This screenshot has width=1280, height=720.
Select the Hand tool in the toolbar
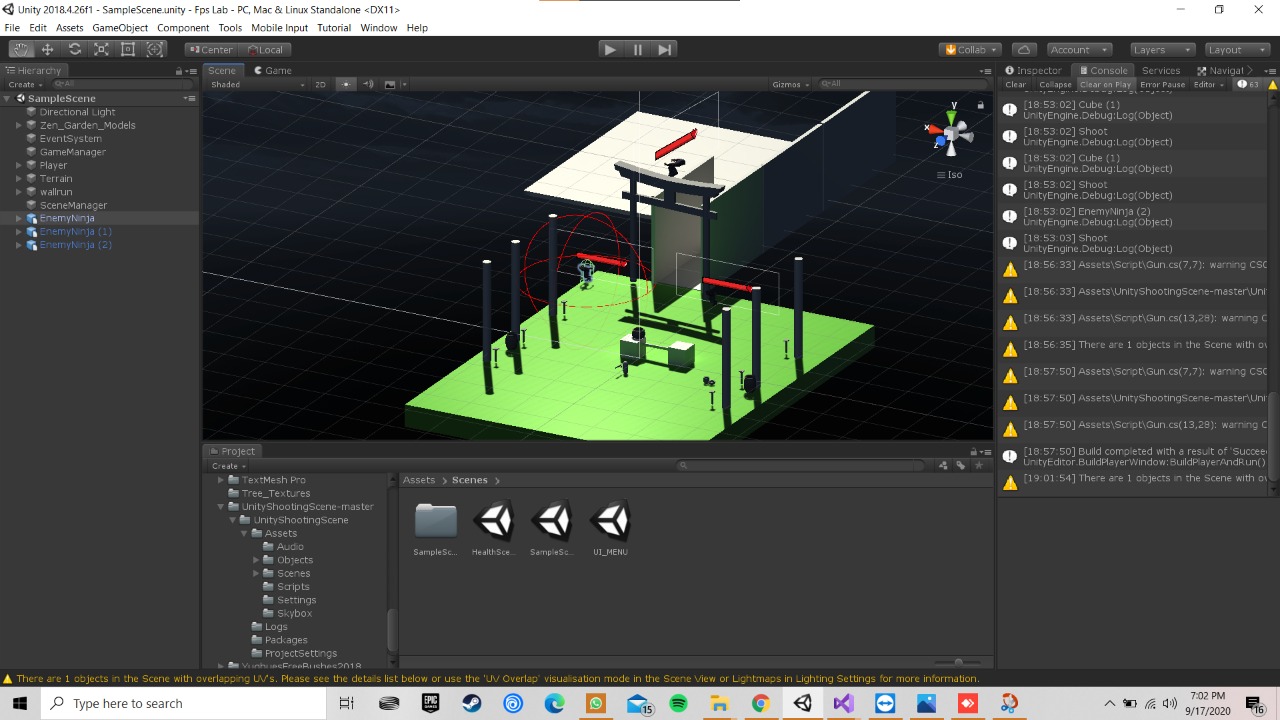(21, 49)
